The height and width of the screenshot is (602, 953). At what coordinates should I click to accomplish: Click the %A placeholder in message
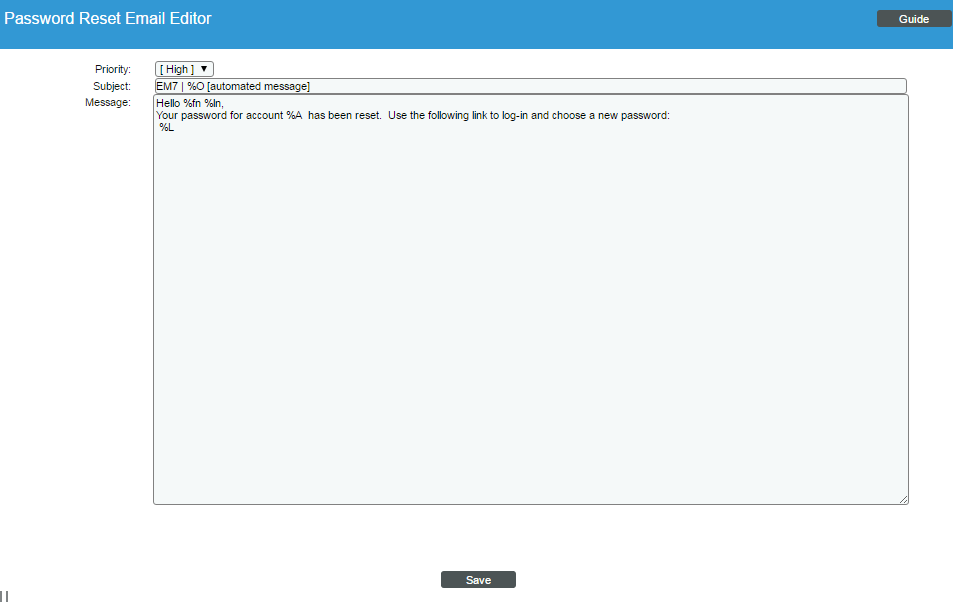click(294, 116)
